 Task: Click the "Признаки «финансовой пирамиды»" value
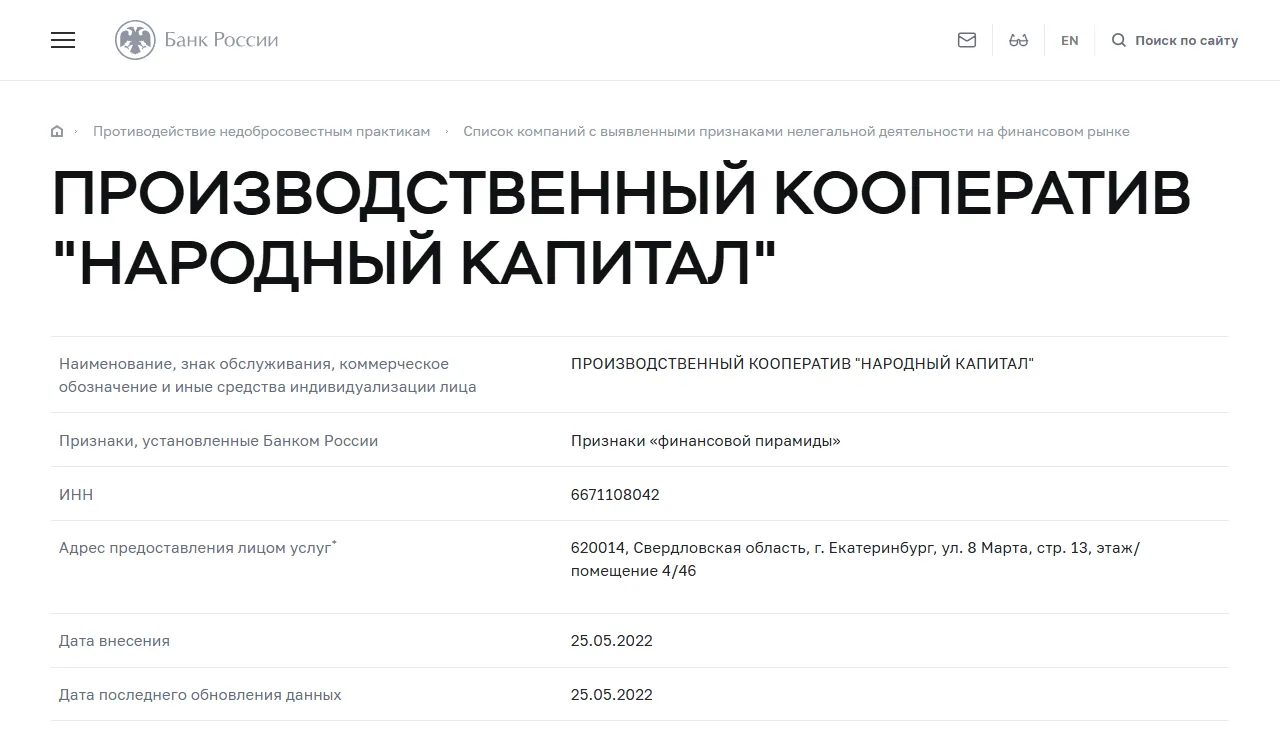point(705,441)
